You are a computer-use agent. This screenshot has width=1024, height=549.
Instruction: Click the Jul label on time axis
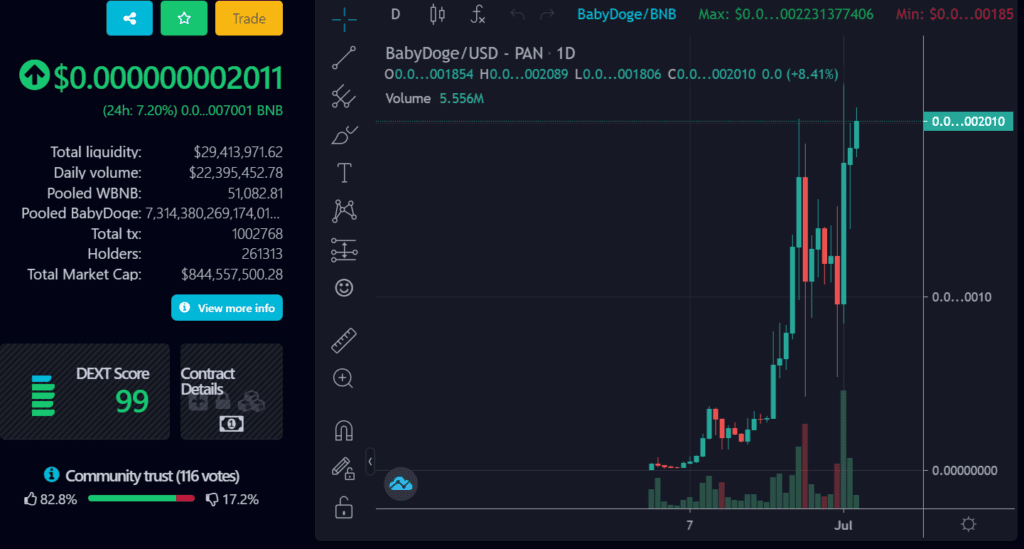coord(843,525)
